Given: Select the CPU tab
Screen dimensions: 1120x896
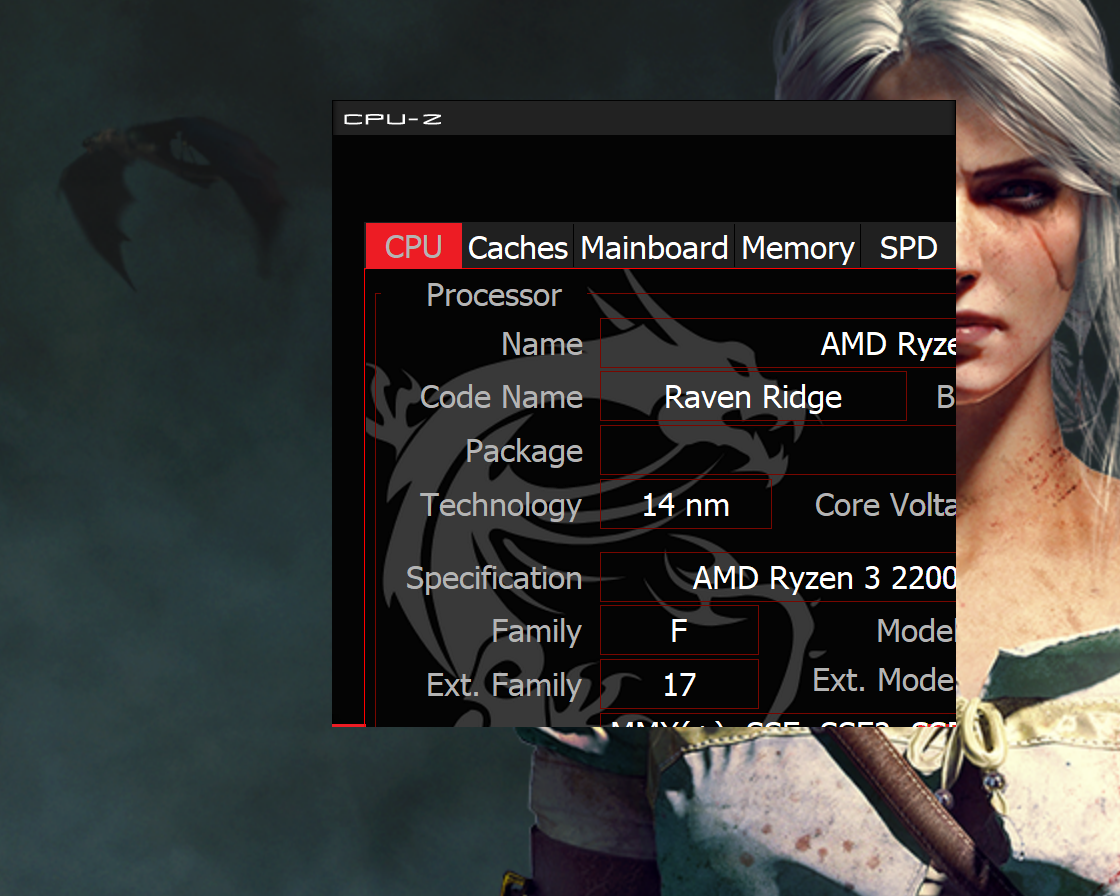Looking at the screenshot, I should (414, 247).
